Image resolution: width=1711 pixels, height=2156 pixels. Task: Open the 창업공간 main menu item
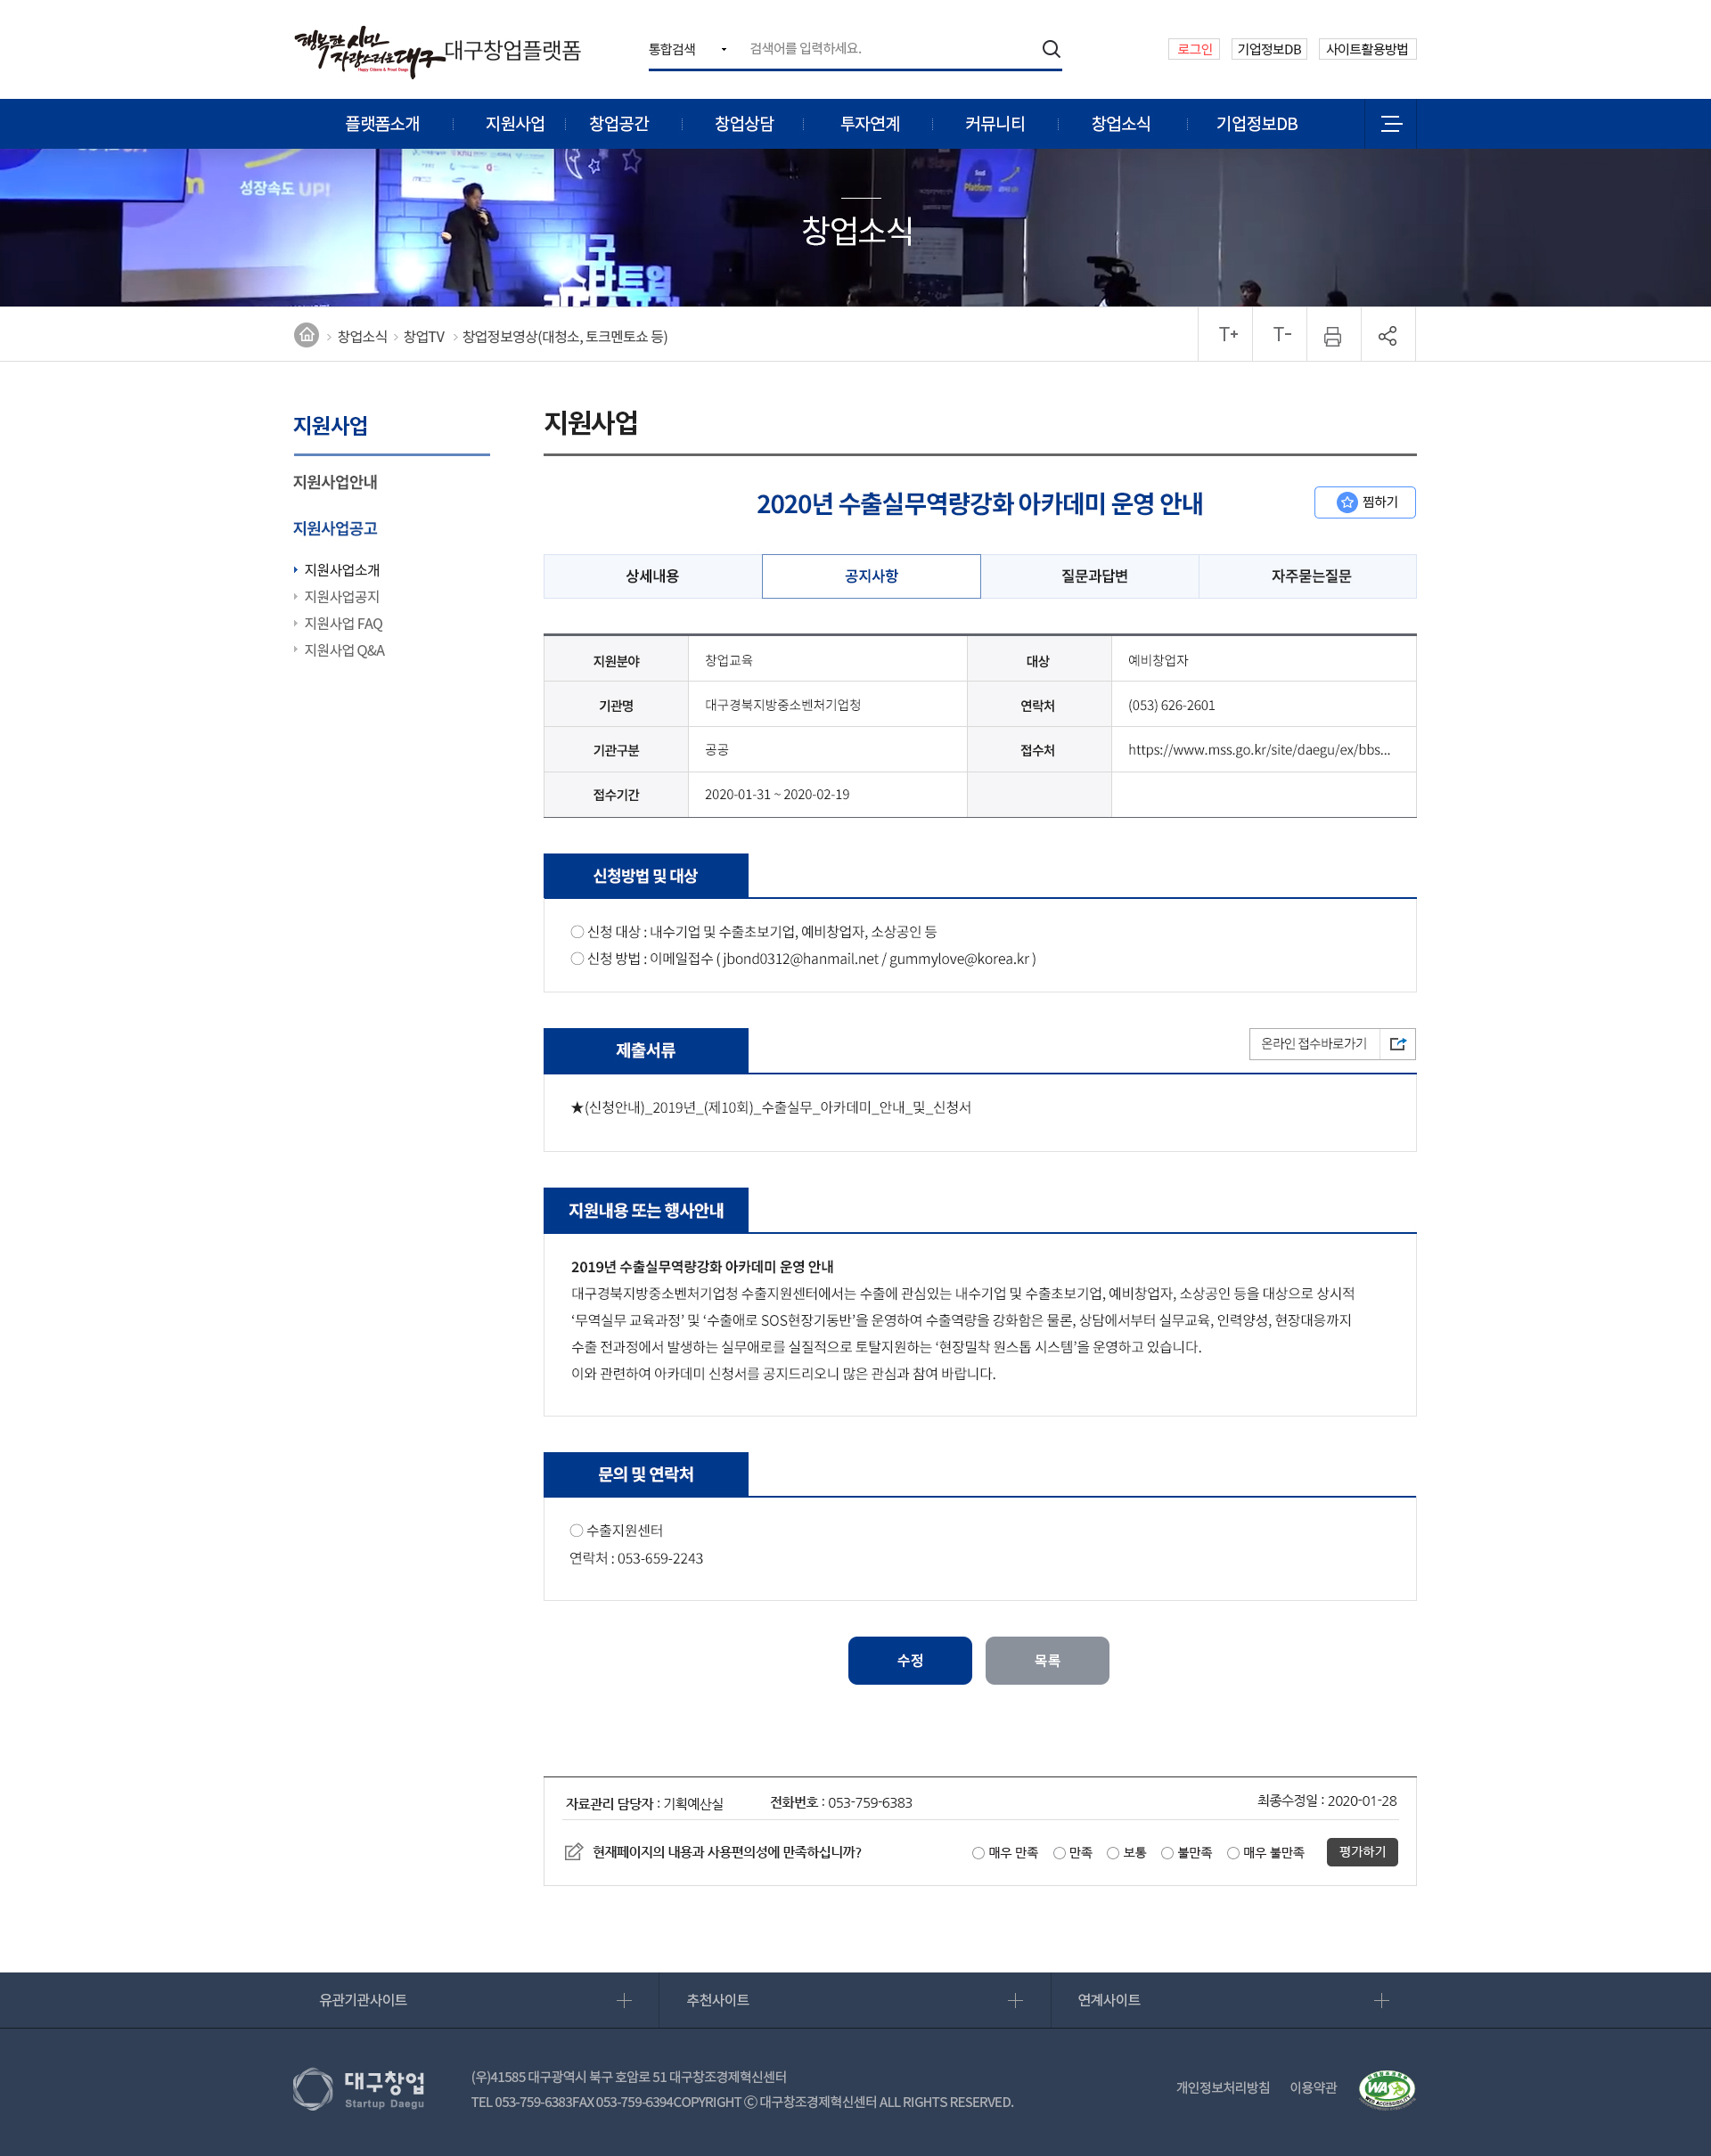[618, 124]
